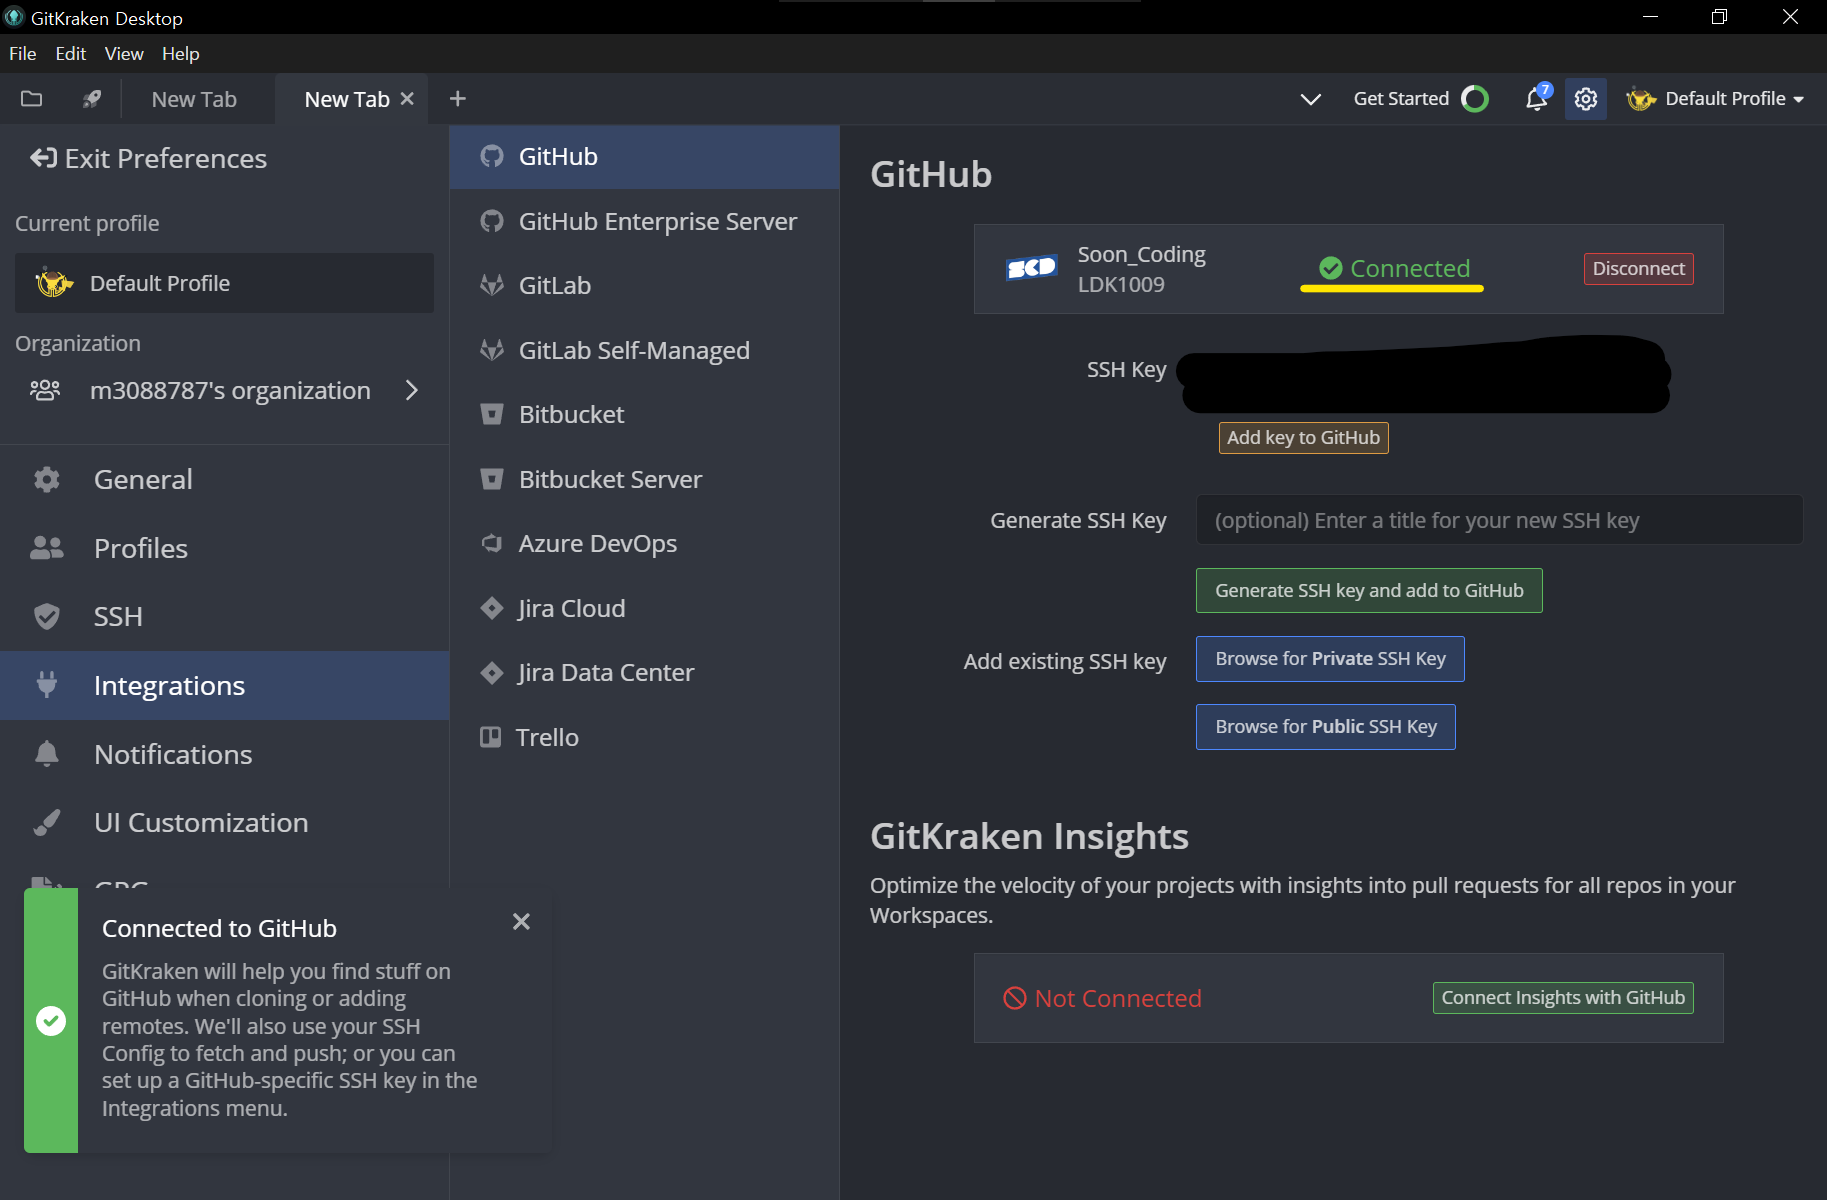Click the Trello board icon
The width and height of the screenshot is (1827, 1200).
click(491, 737)
